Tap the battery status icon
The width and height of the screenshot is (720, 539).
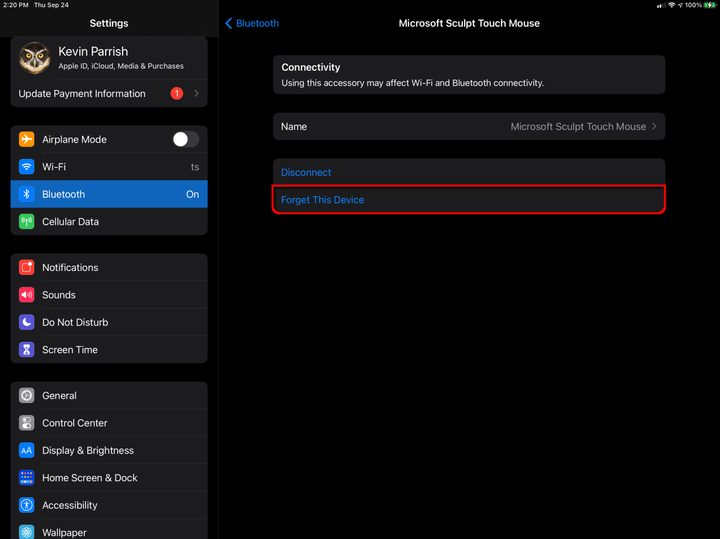click(710, 5)
